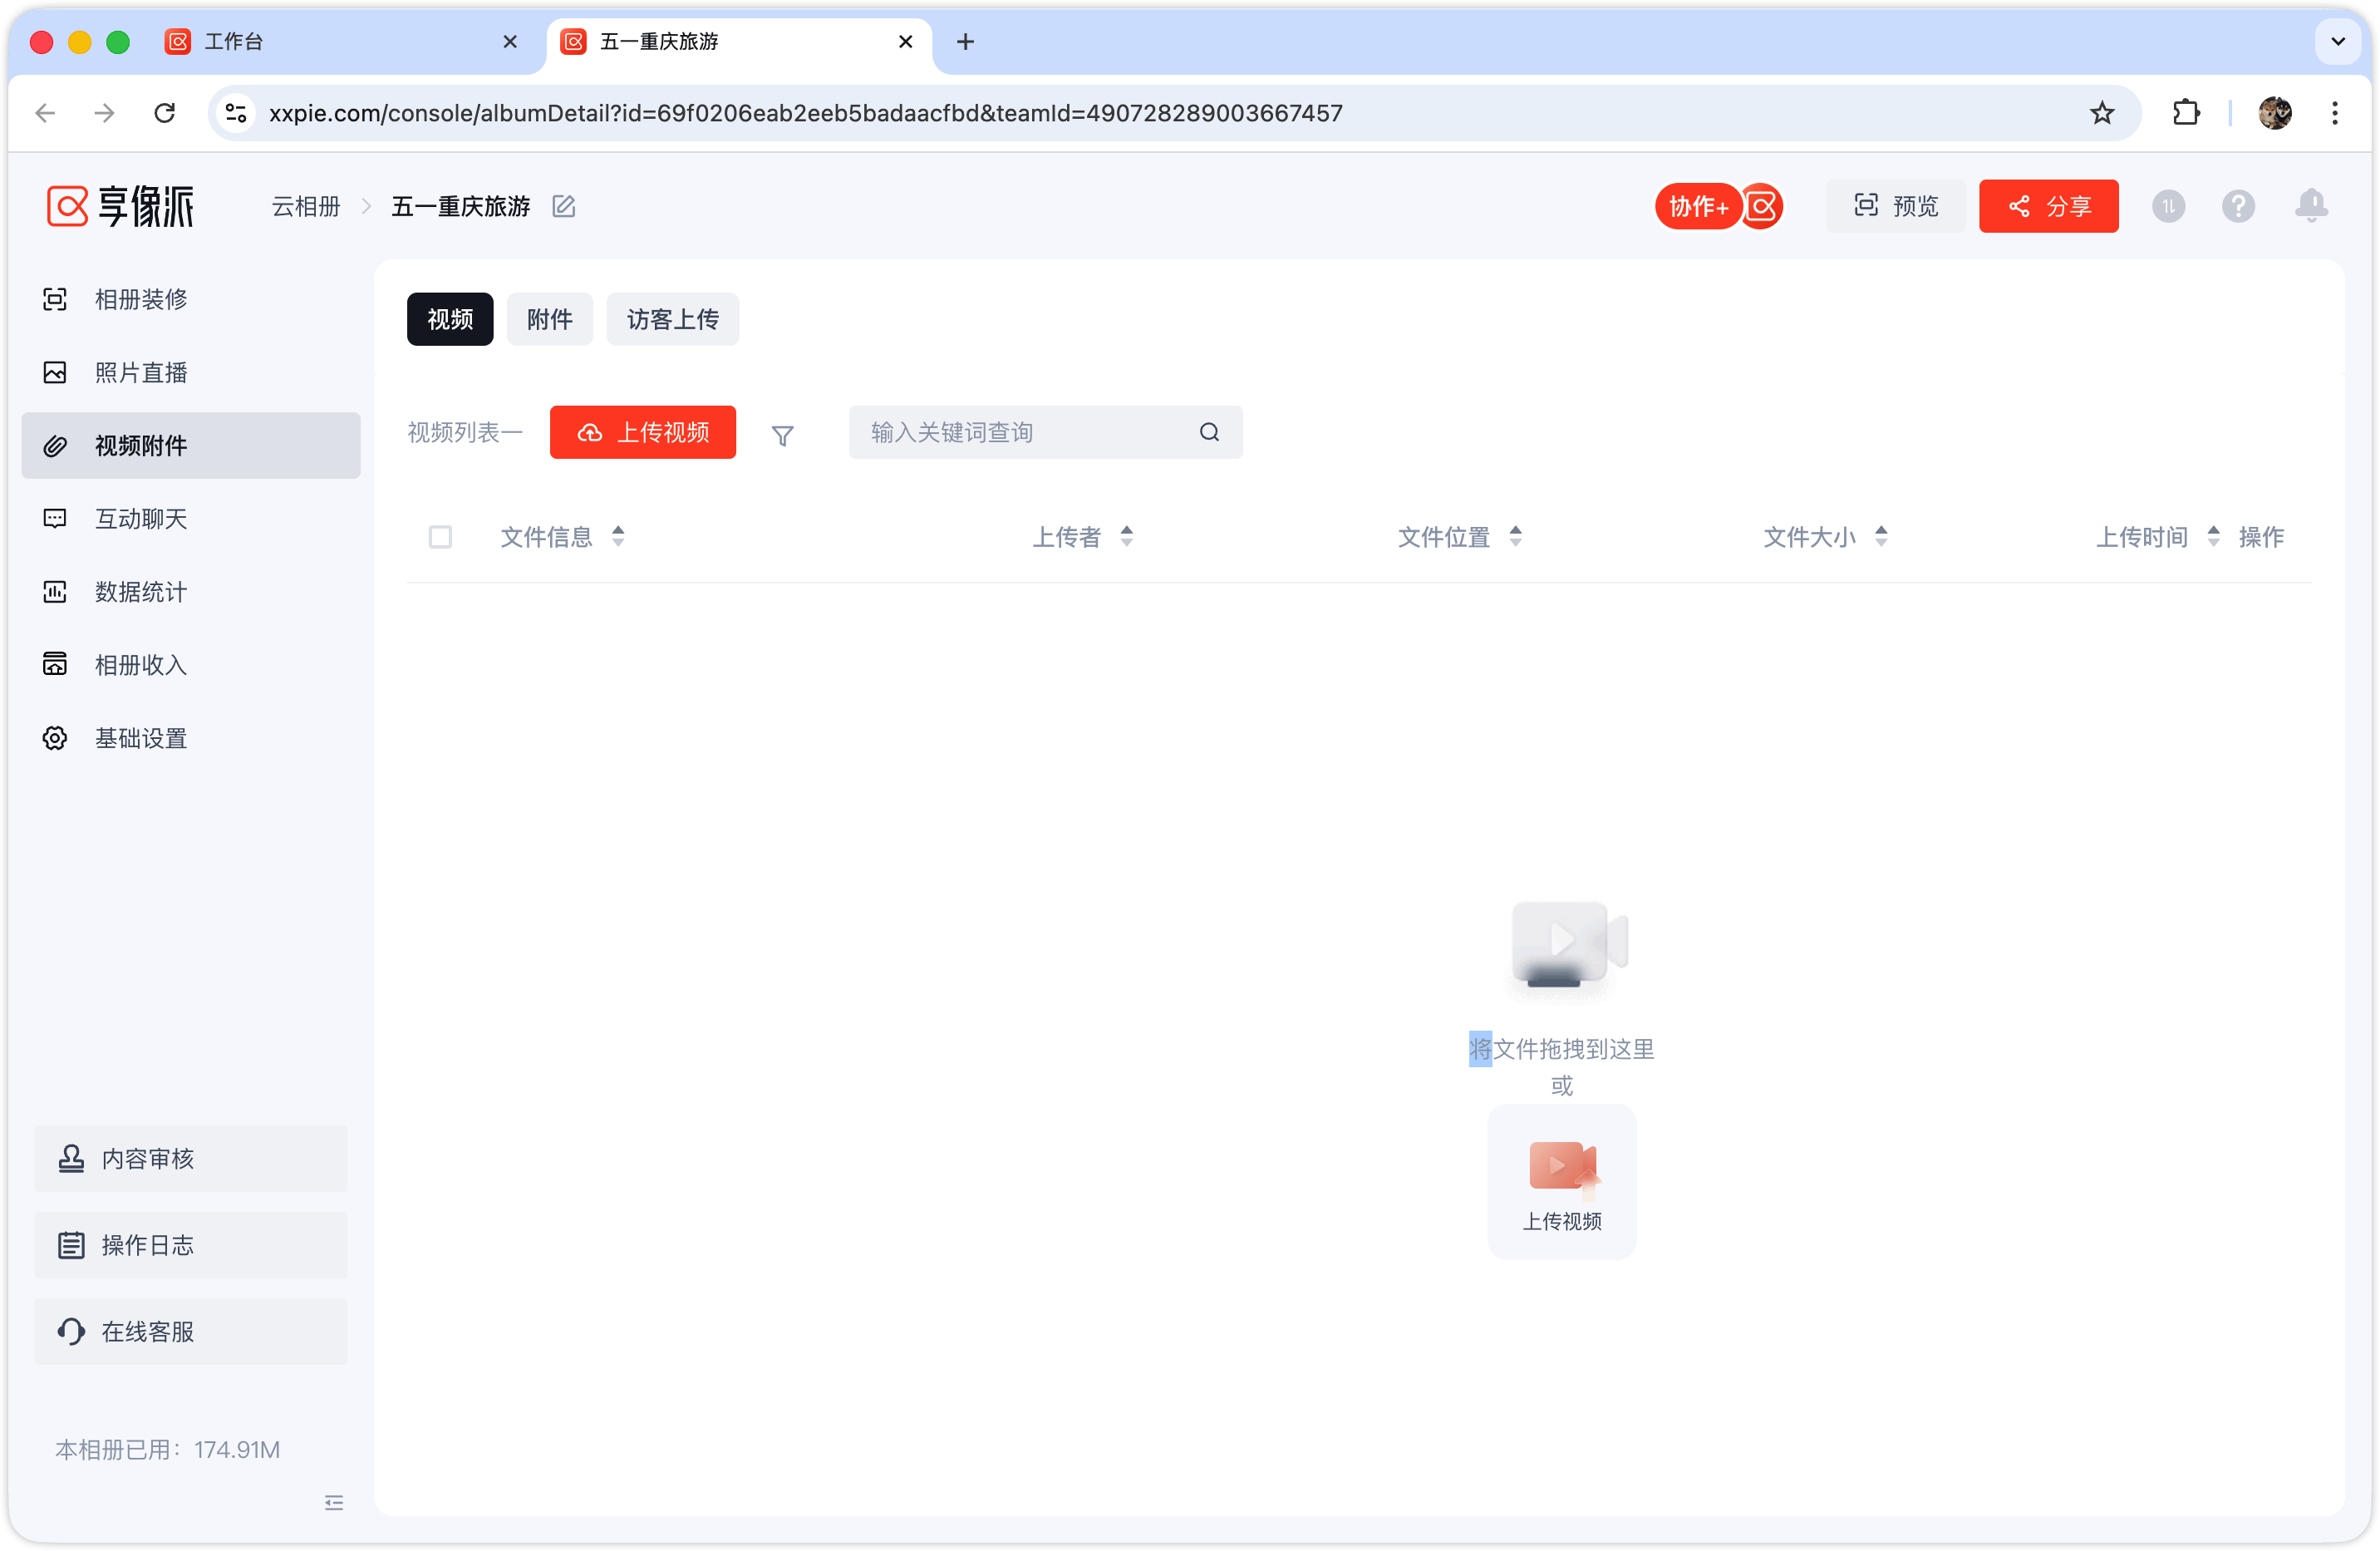The width and height of the screenshot is (2380, 1551).
Task: Open 在线客服 support
Action: pos(190,1331)
